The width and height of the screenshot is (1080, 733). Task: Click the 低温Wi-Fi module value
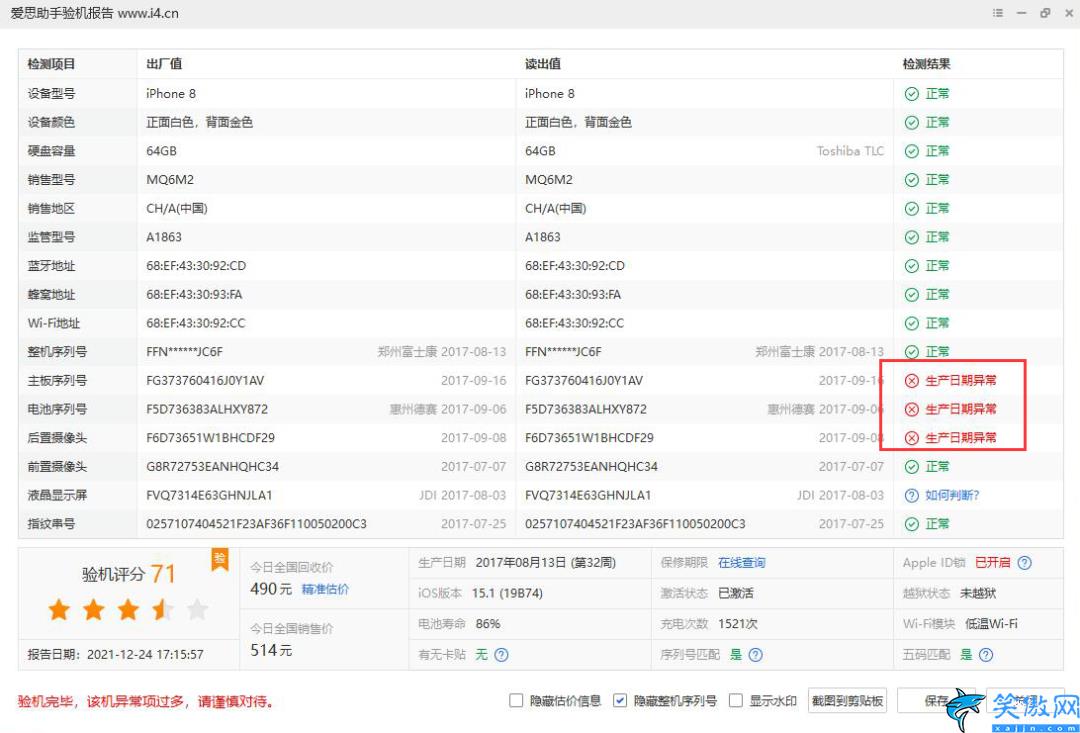(x=991, y=624)
